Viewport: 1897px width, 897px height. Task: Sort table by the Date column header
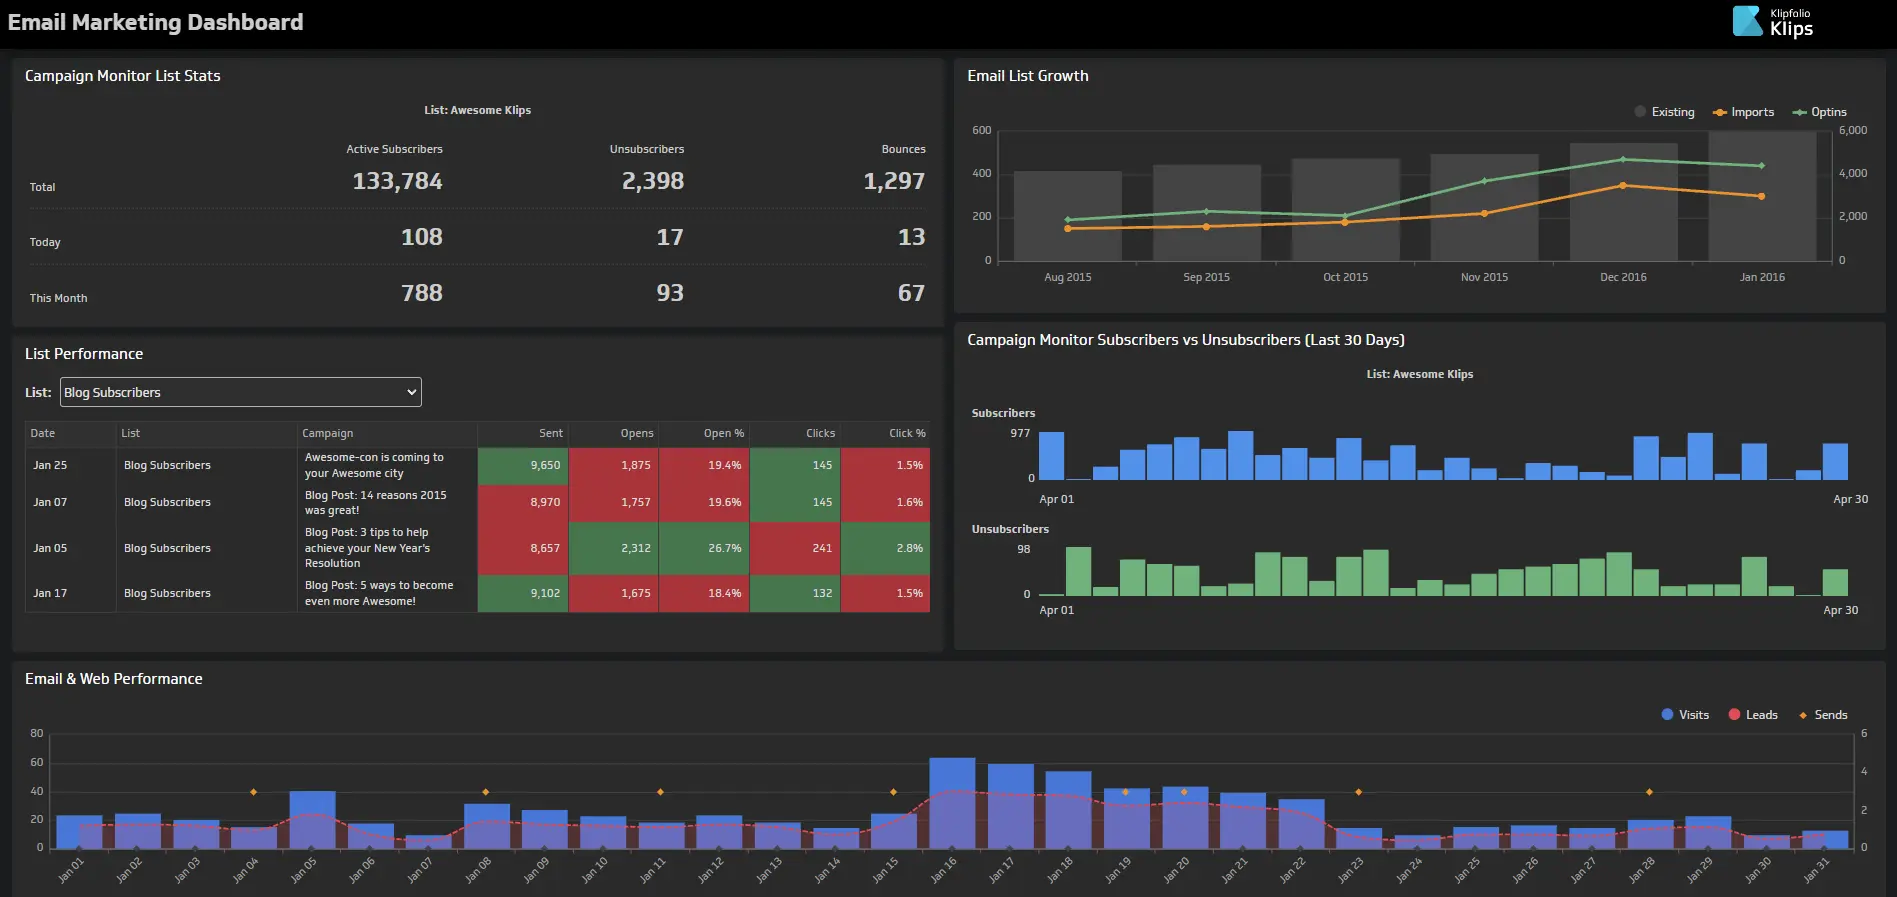43,433
